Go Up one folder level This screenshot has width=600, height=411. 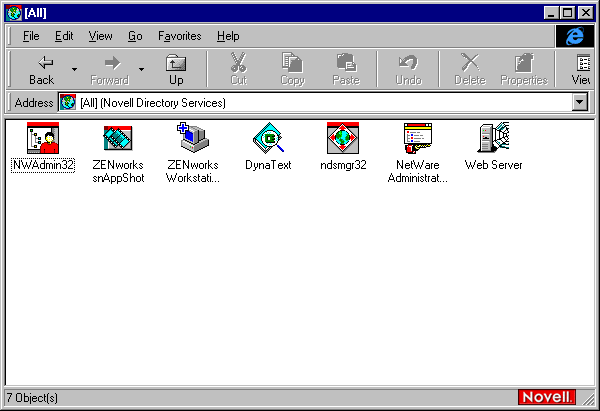pos(176,70)
